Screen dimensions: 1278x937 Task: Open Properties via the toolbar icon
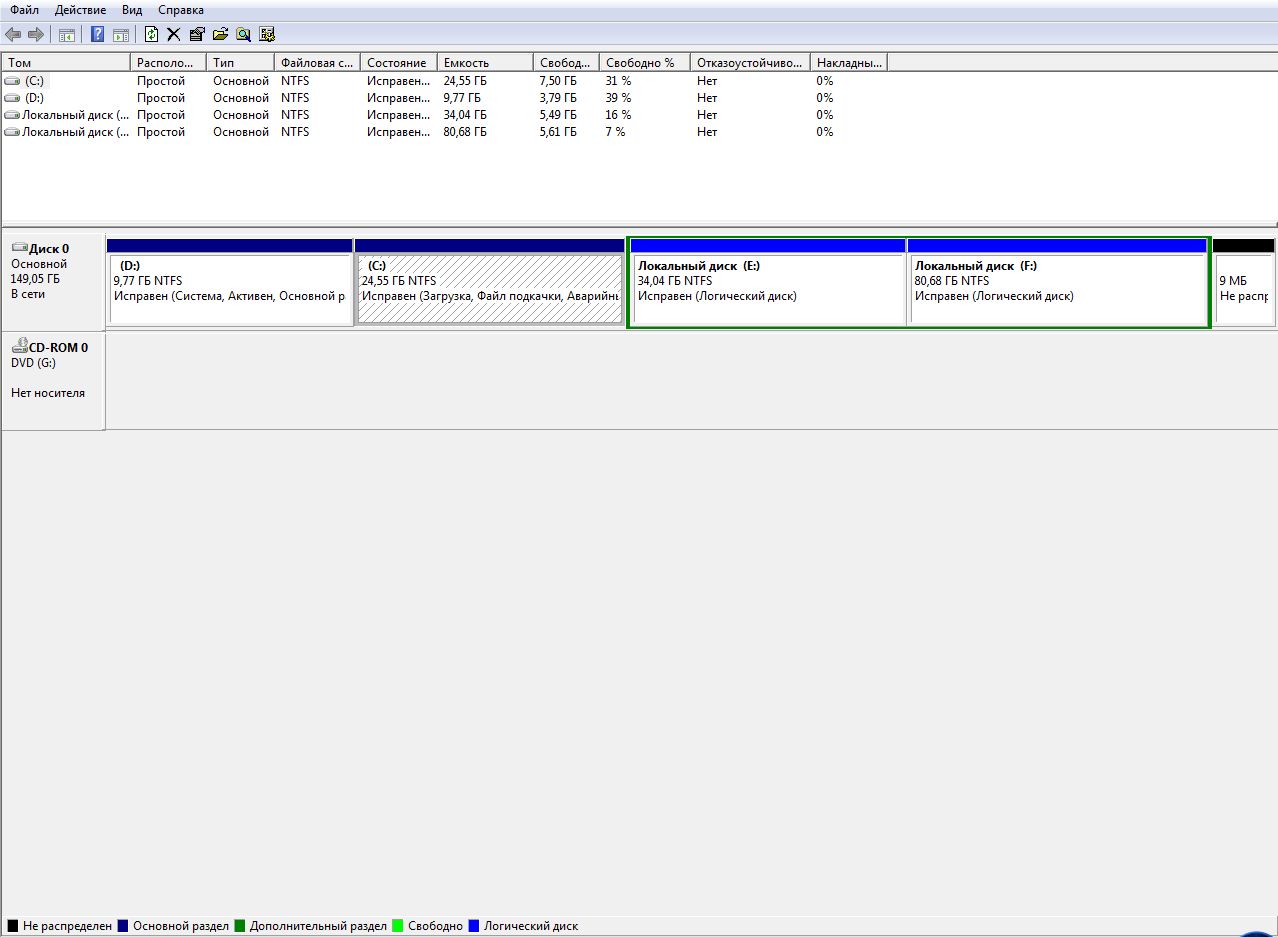click(197, 35)
